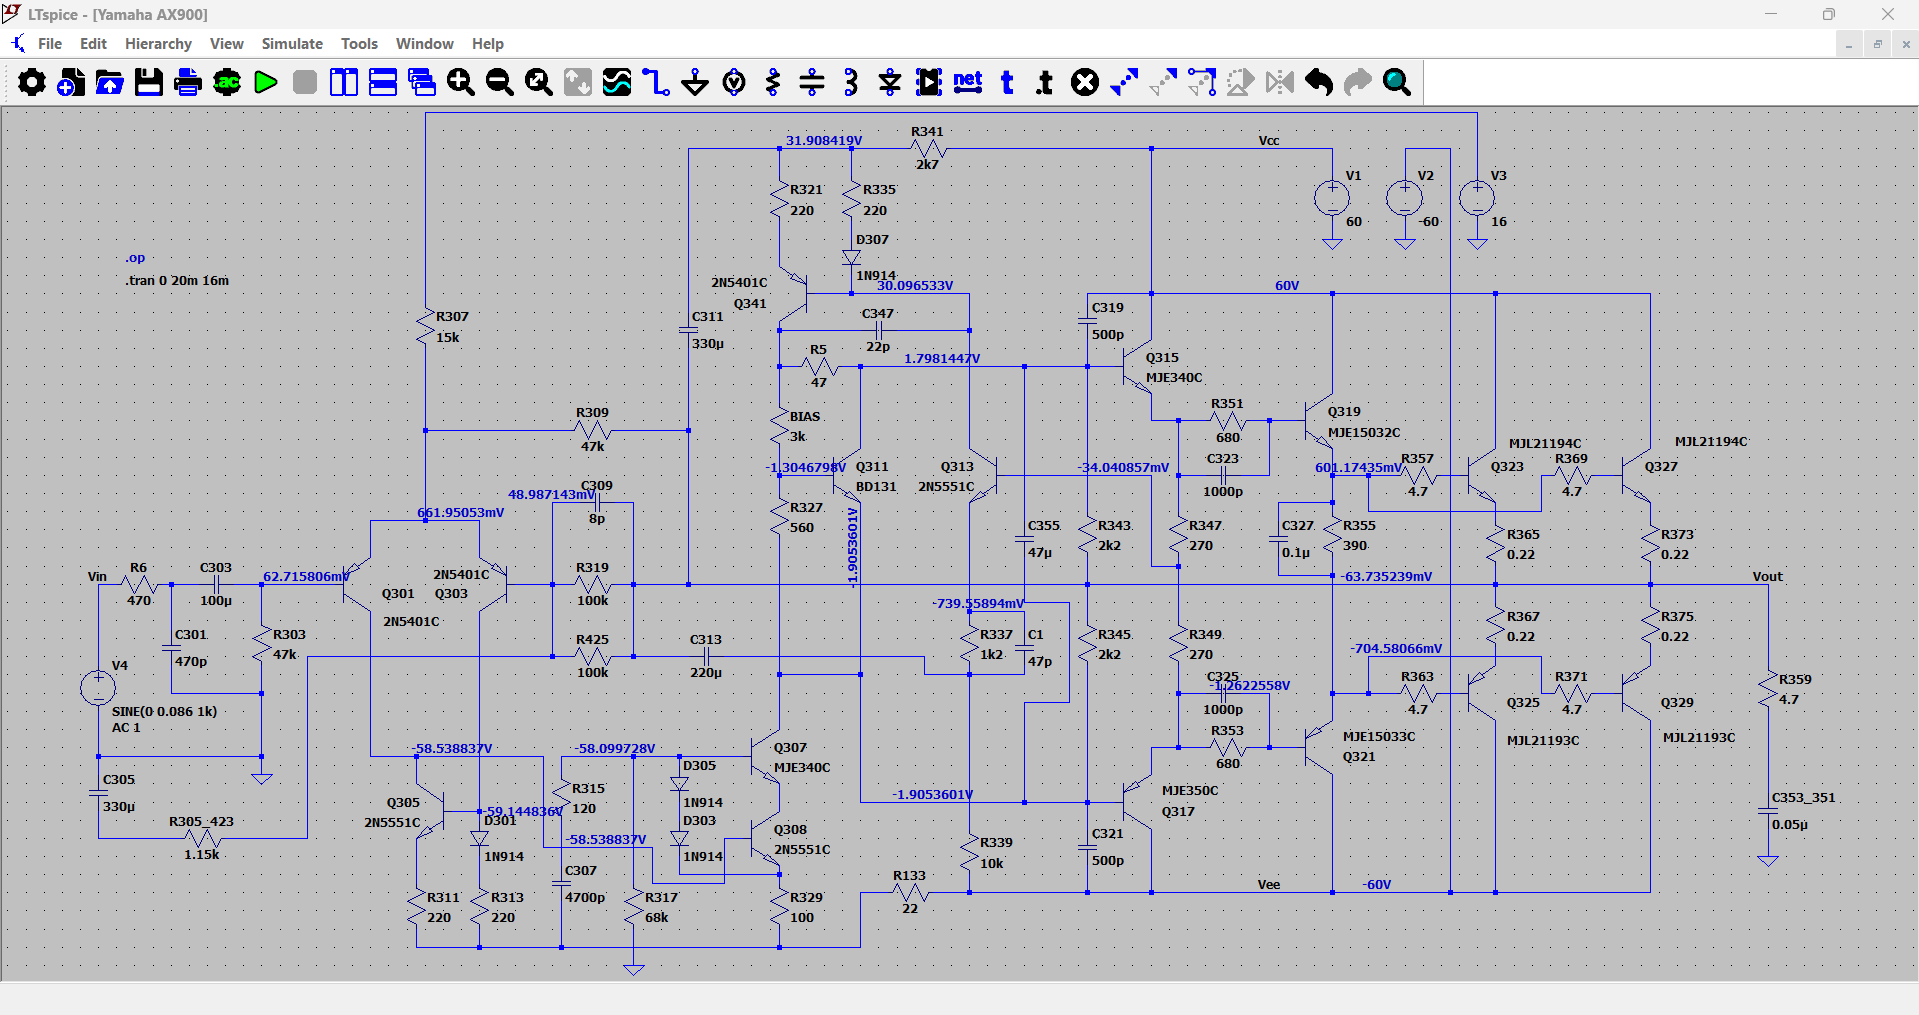The image size is (1919, 1015).
Task: Click the LTspice system menu icon by File
Action: pyautogui.click(x=18, y=44)
